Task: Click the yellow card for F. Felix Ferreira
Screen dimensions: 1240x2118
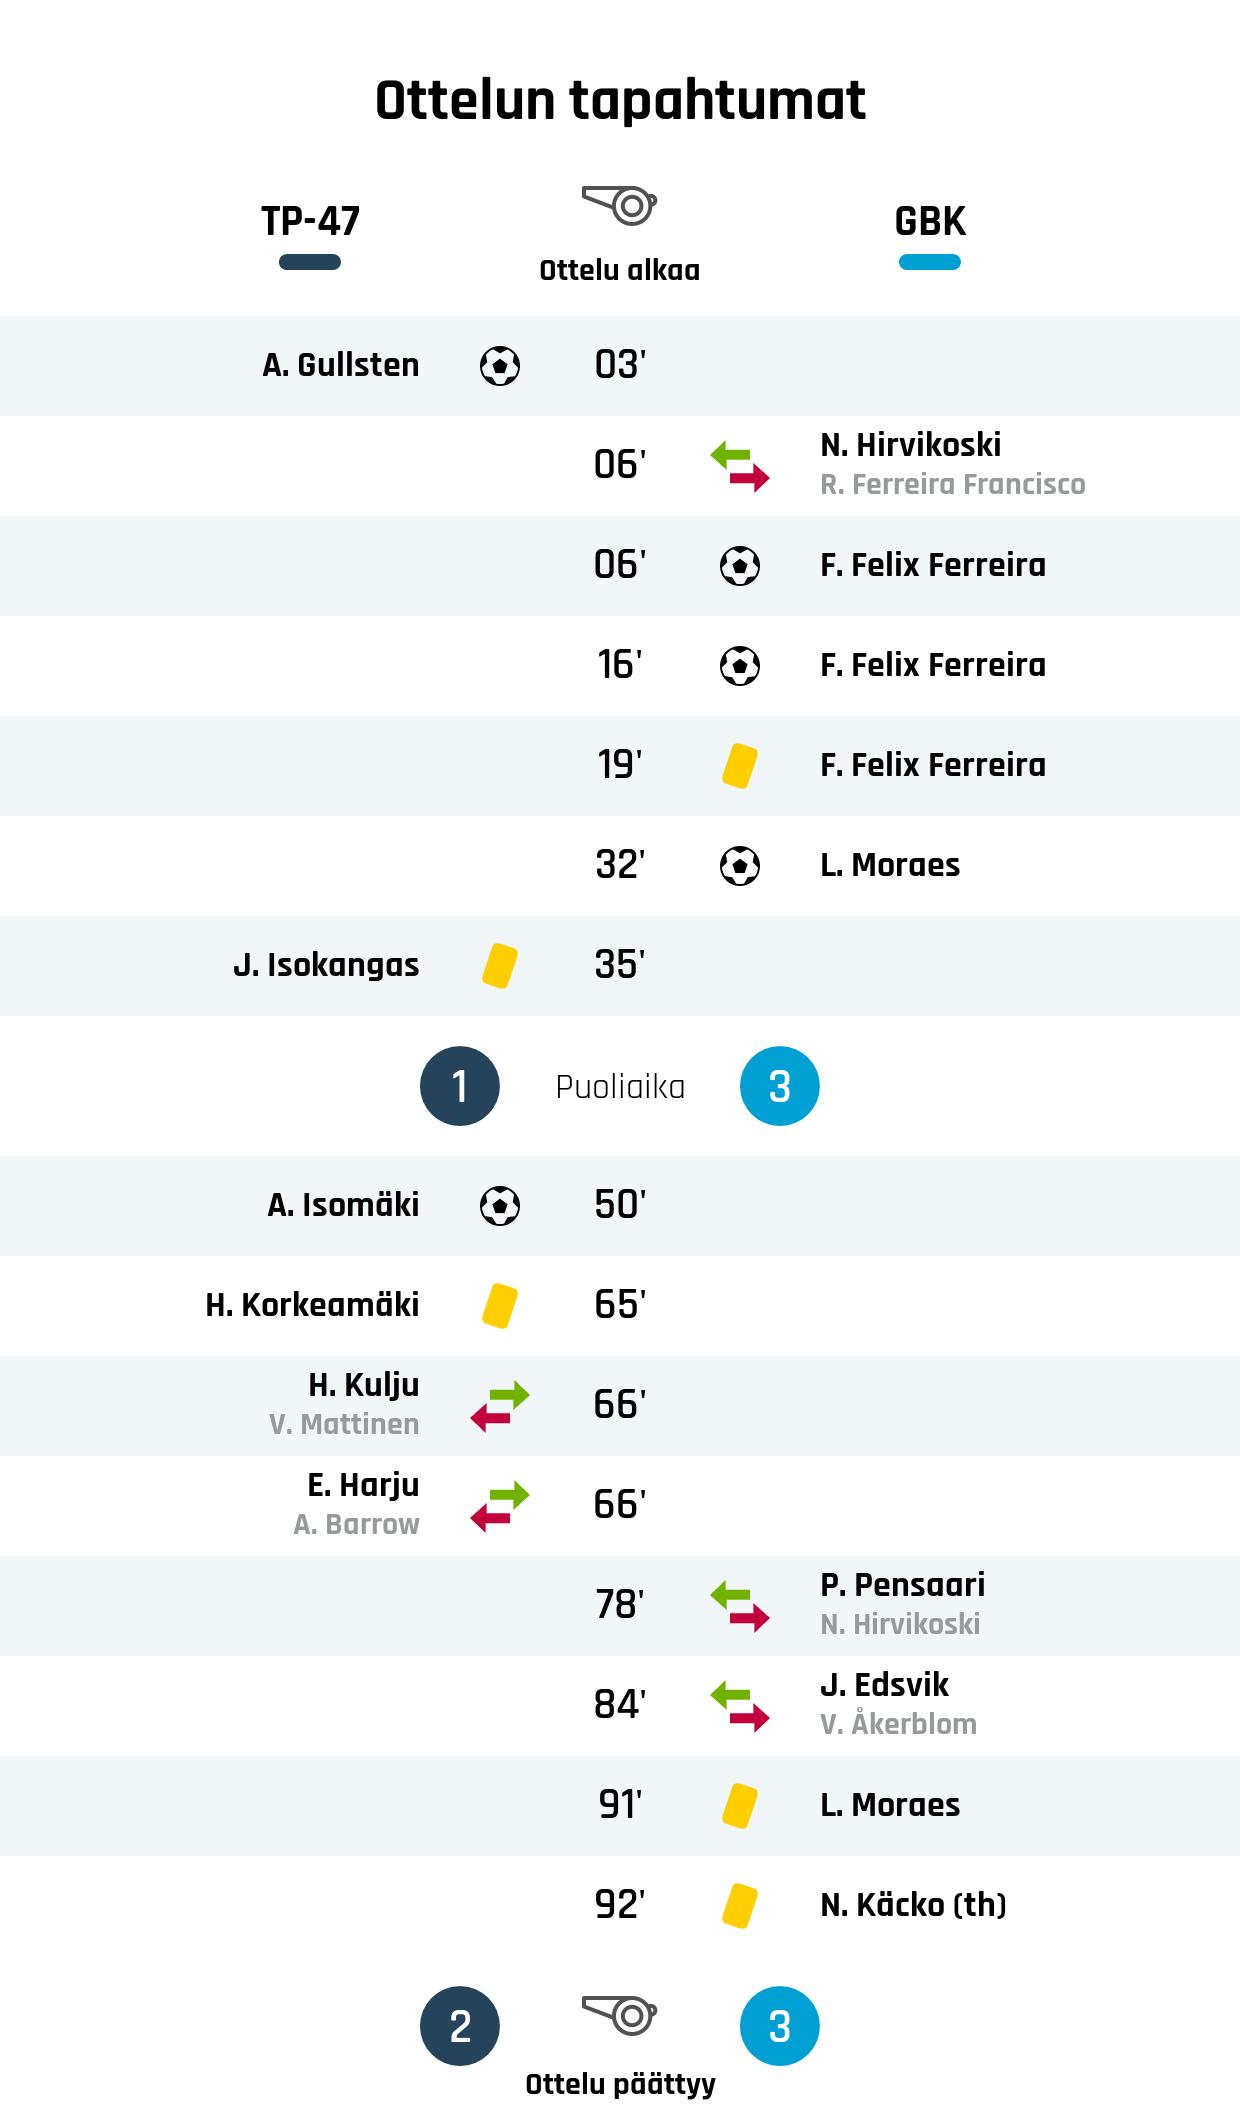Action: (740, 766)
